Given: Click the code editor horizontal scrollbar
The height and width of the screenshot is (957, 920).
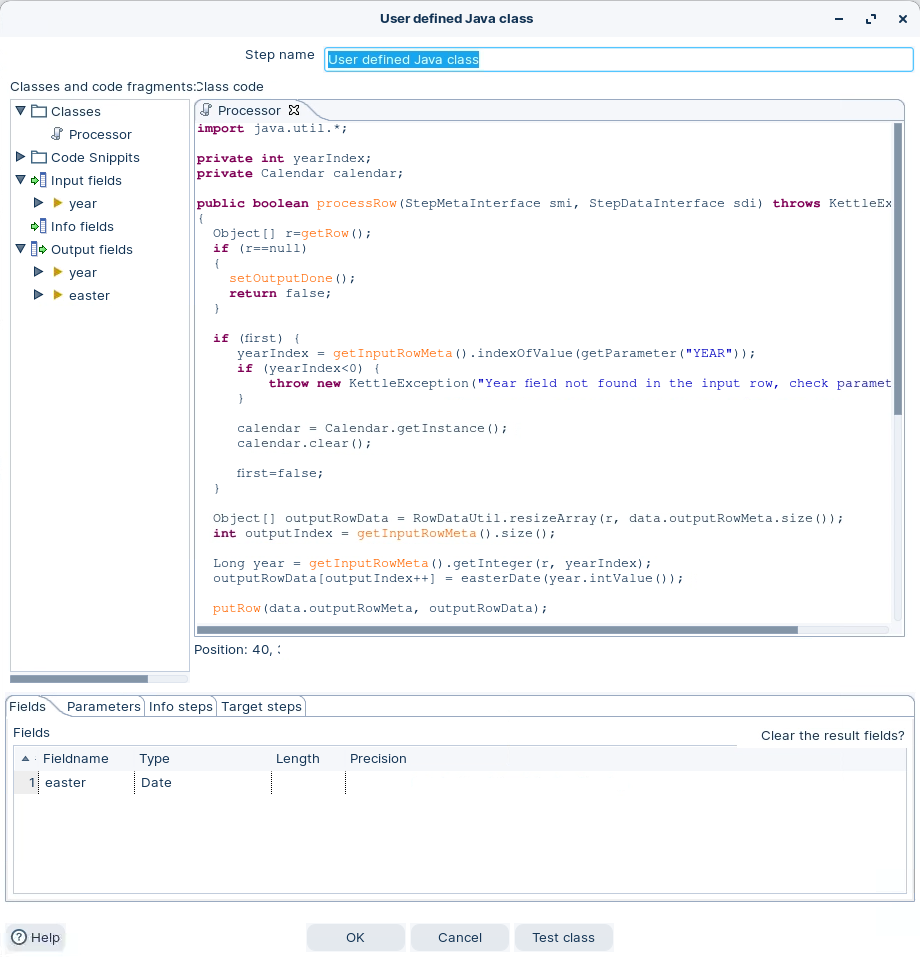Looking at the screenshot, I should coord(497,631).
